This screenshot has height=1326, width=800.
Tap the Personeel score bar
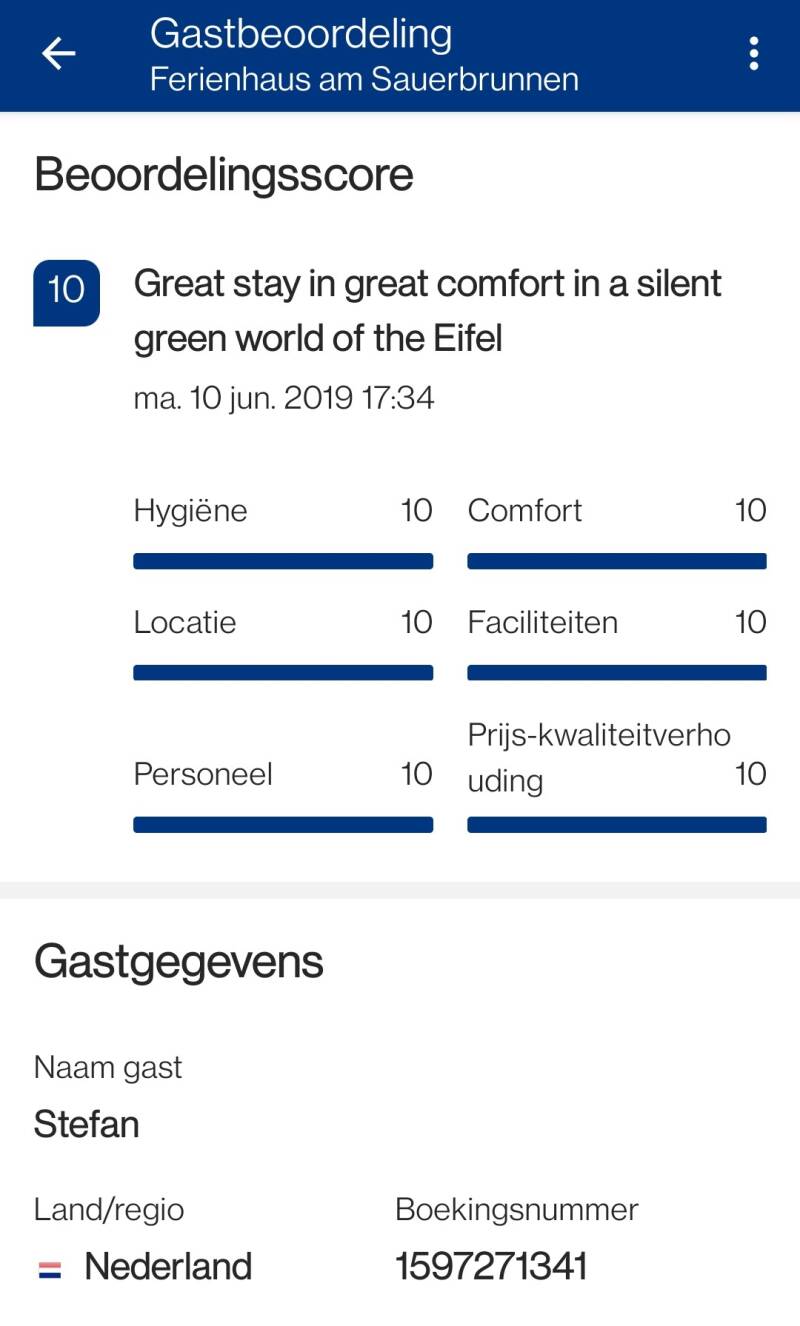click(283, 825)
